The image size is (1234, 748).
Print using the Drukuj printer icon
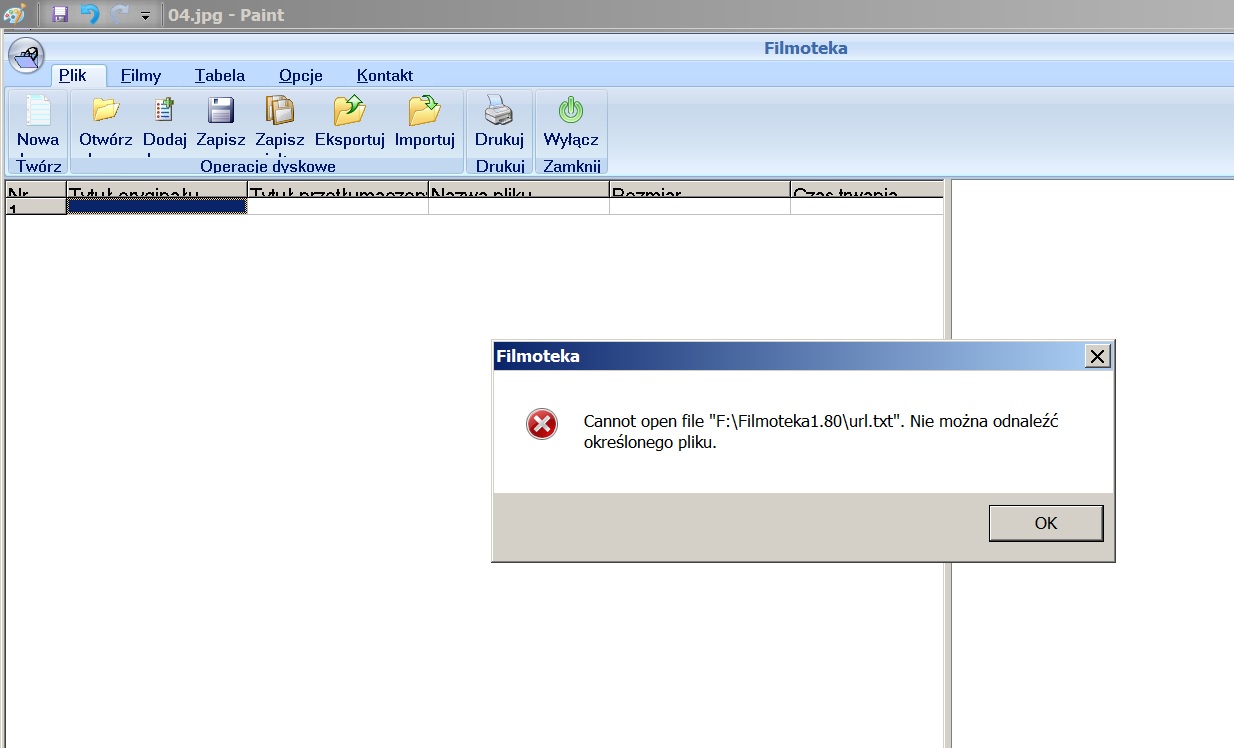point(499,110)
